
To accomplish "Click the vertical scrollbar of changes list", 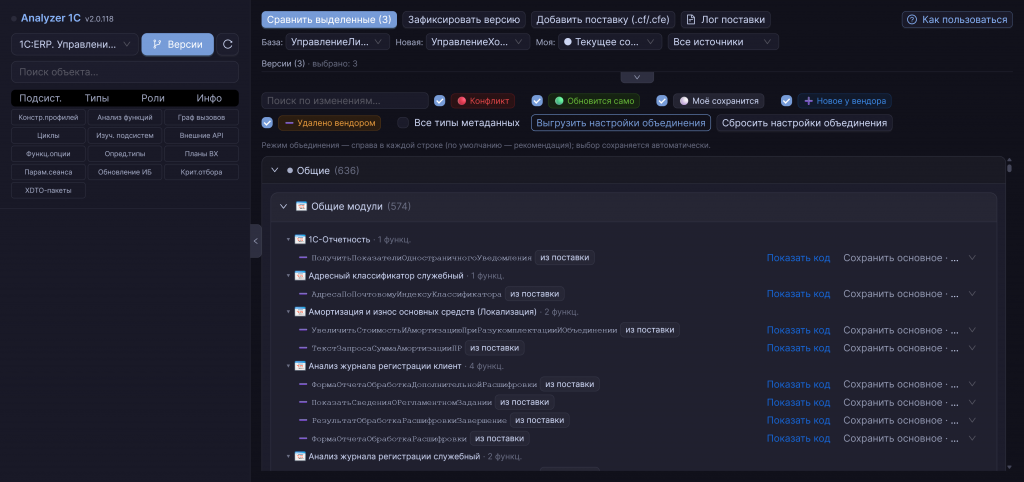I will (1009, 313).
